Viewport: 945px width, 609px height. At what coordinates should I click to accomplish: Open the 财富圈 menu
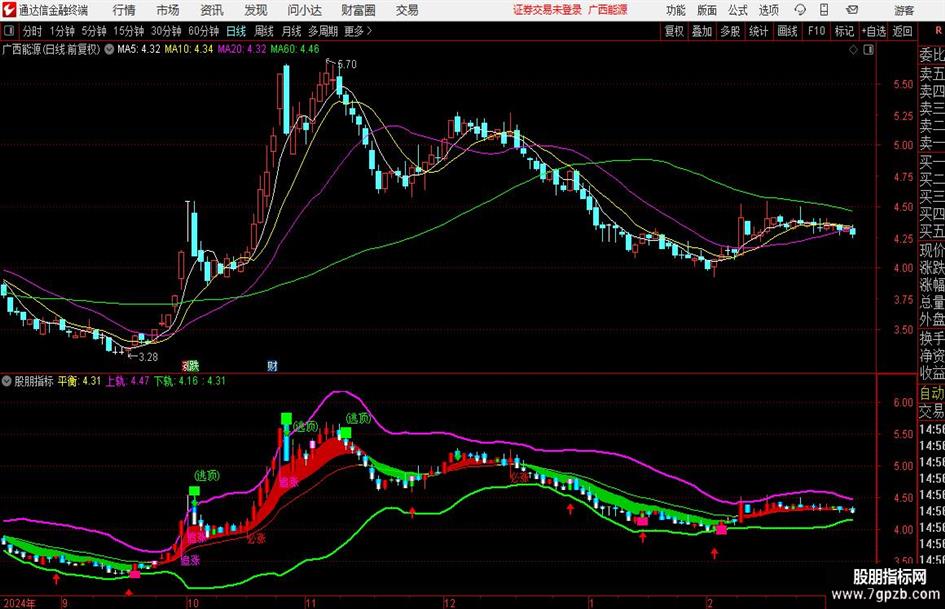(x=358, y=10)
